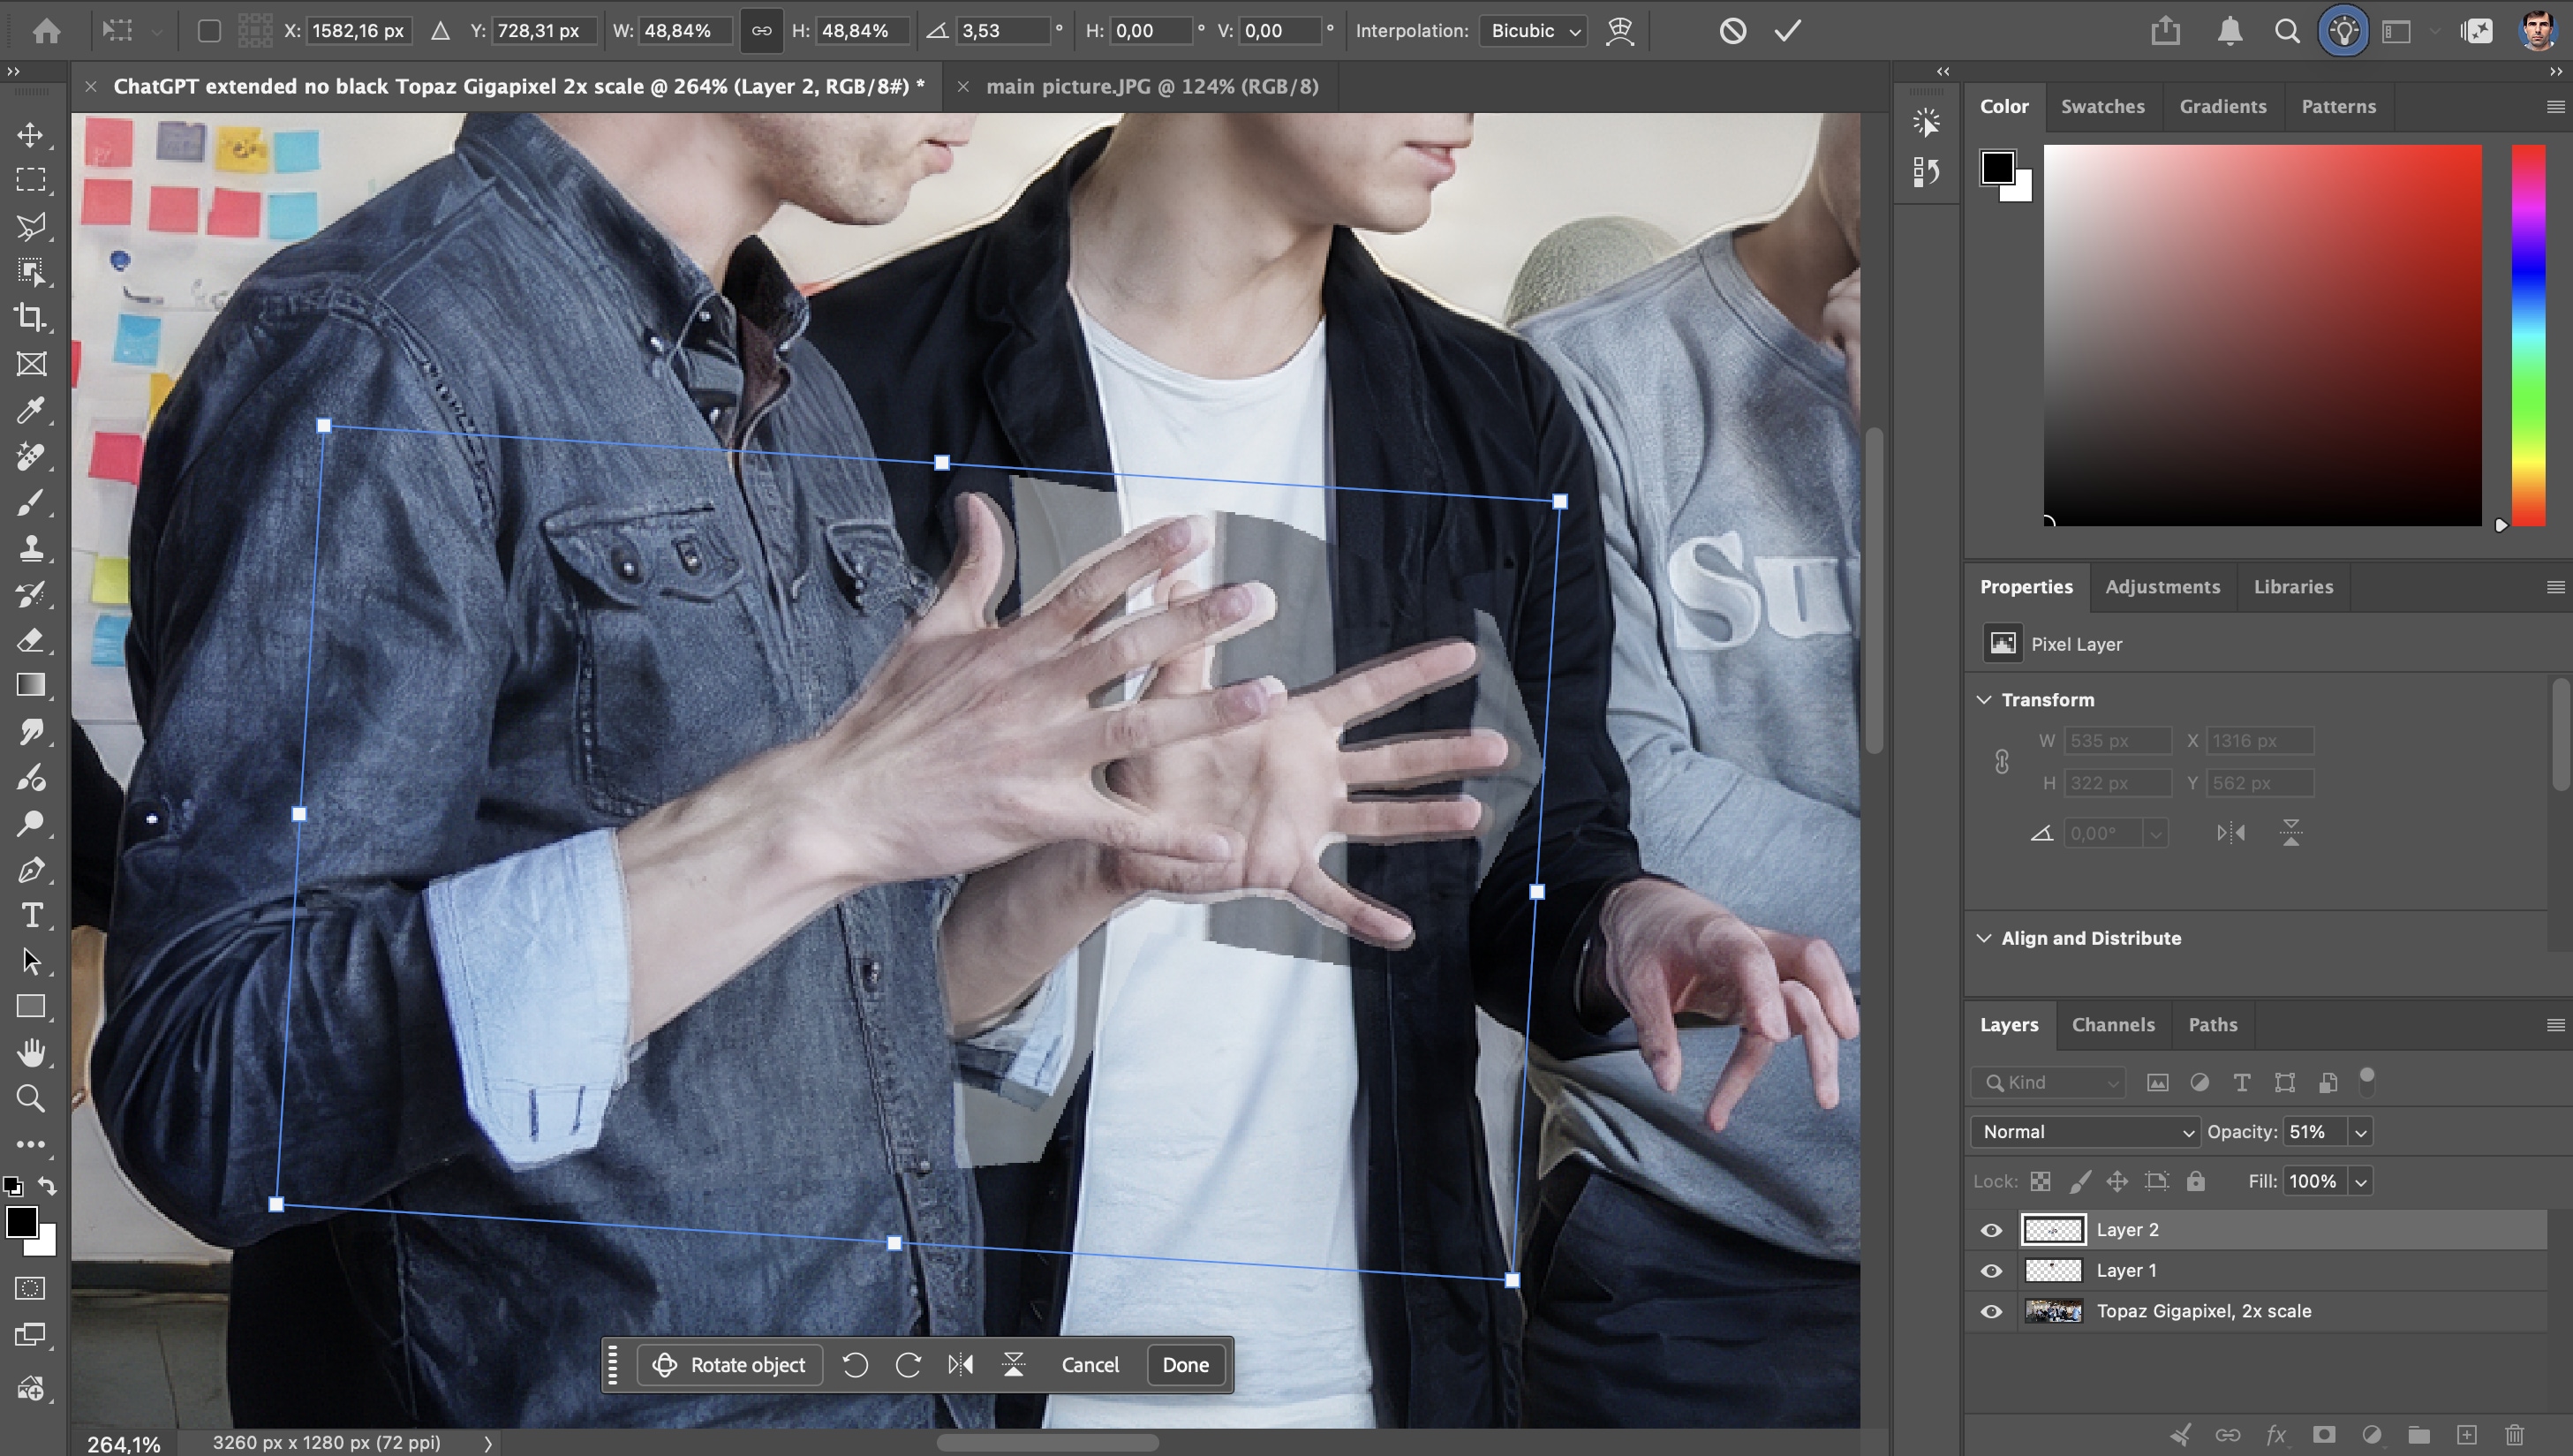Viewport: 2573px width, 1456px height.
Task: Select the Eraser tool
Action: [31, 640]
